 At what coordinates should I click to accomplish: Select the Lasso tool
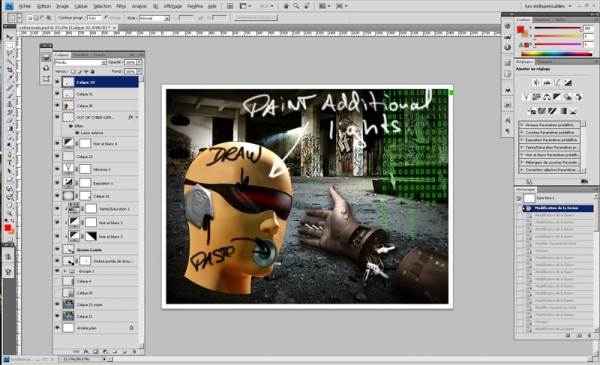[x=10, y=54]
